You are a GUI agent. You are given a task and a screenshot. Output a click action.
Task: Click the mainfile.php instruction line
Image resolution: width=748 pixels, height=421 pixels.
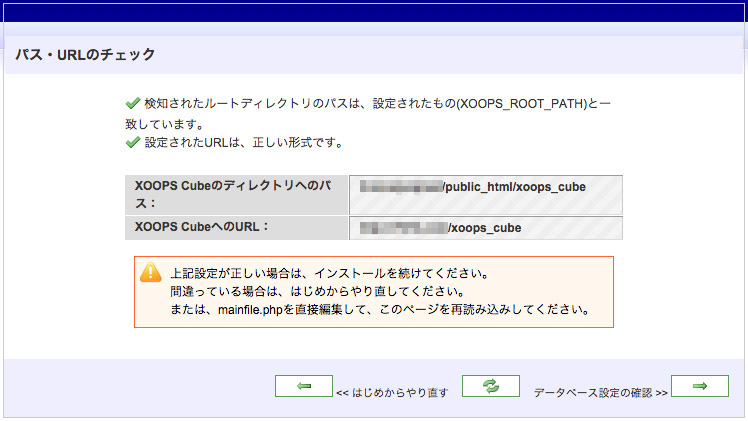click(x=378, y=309)
